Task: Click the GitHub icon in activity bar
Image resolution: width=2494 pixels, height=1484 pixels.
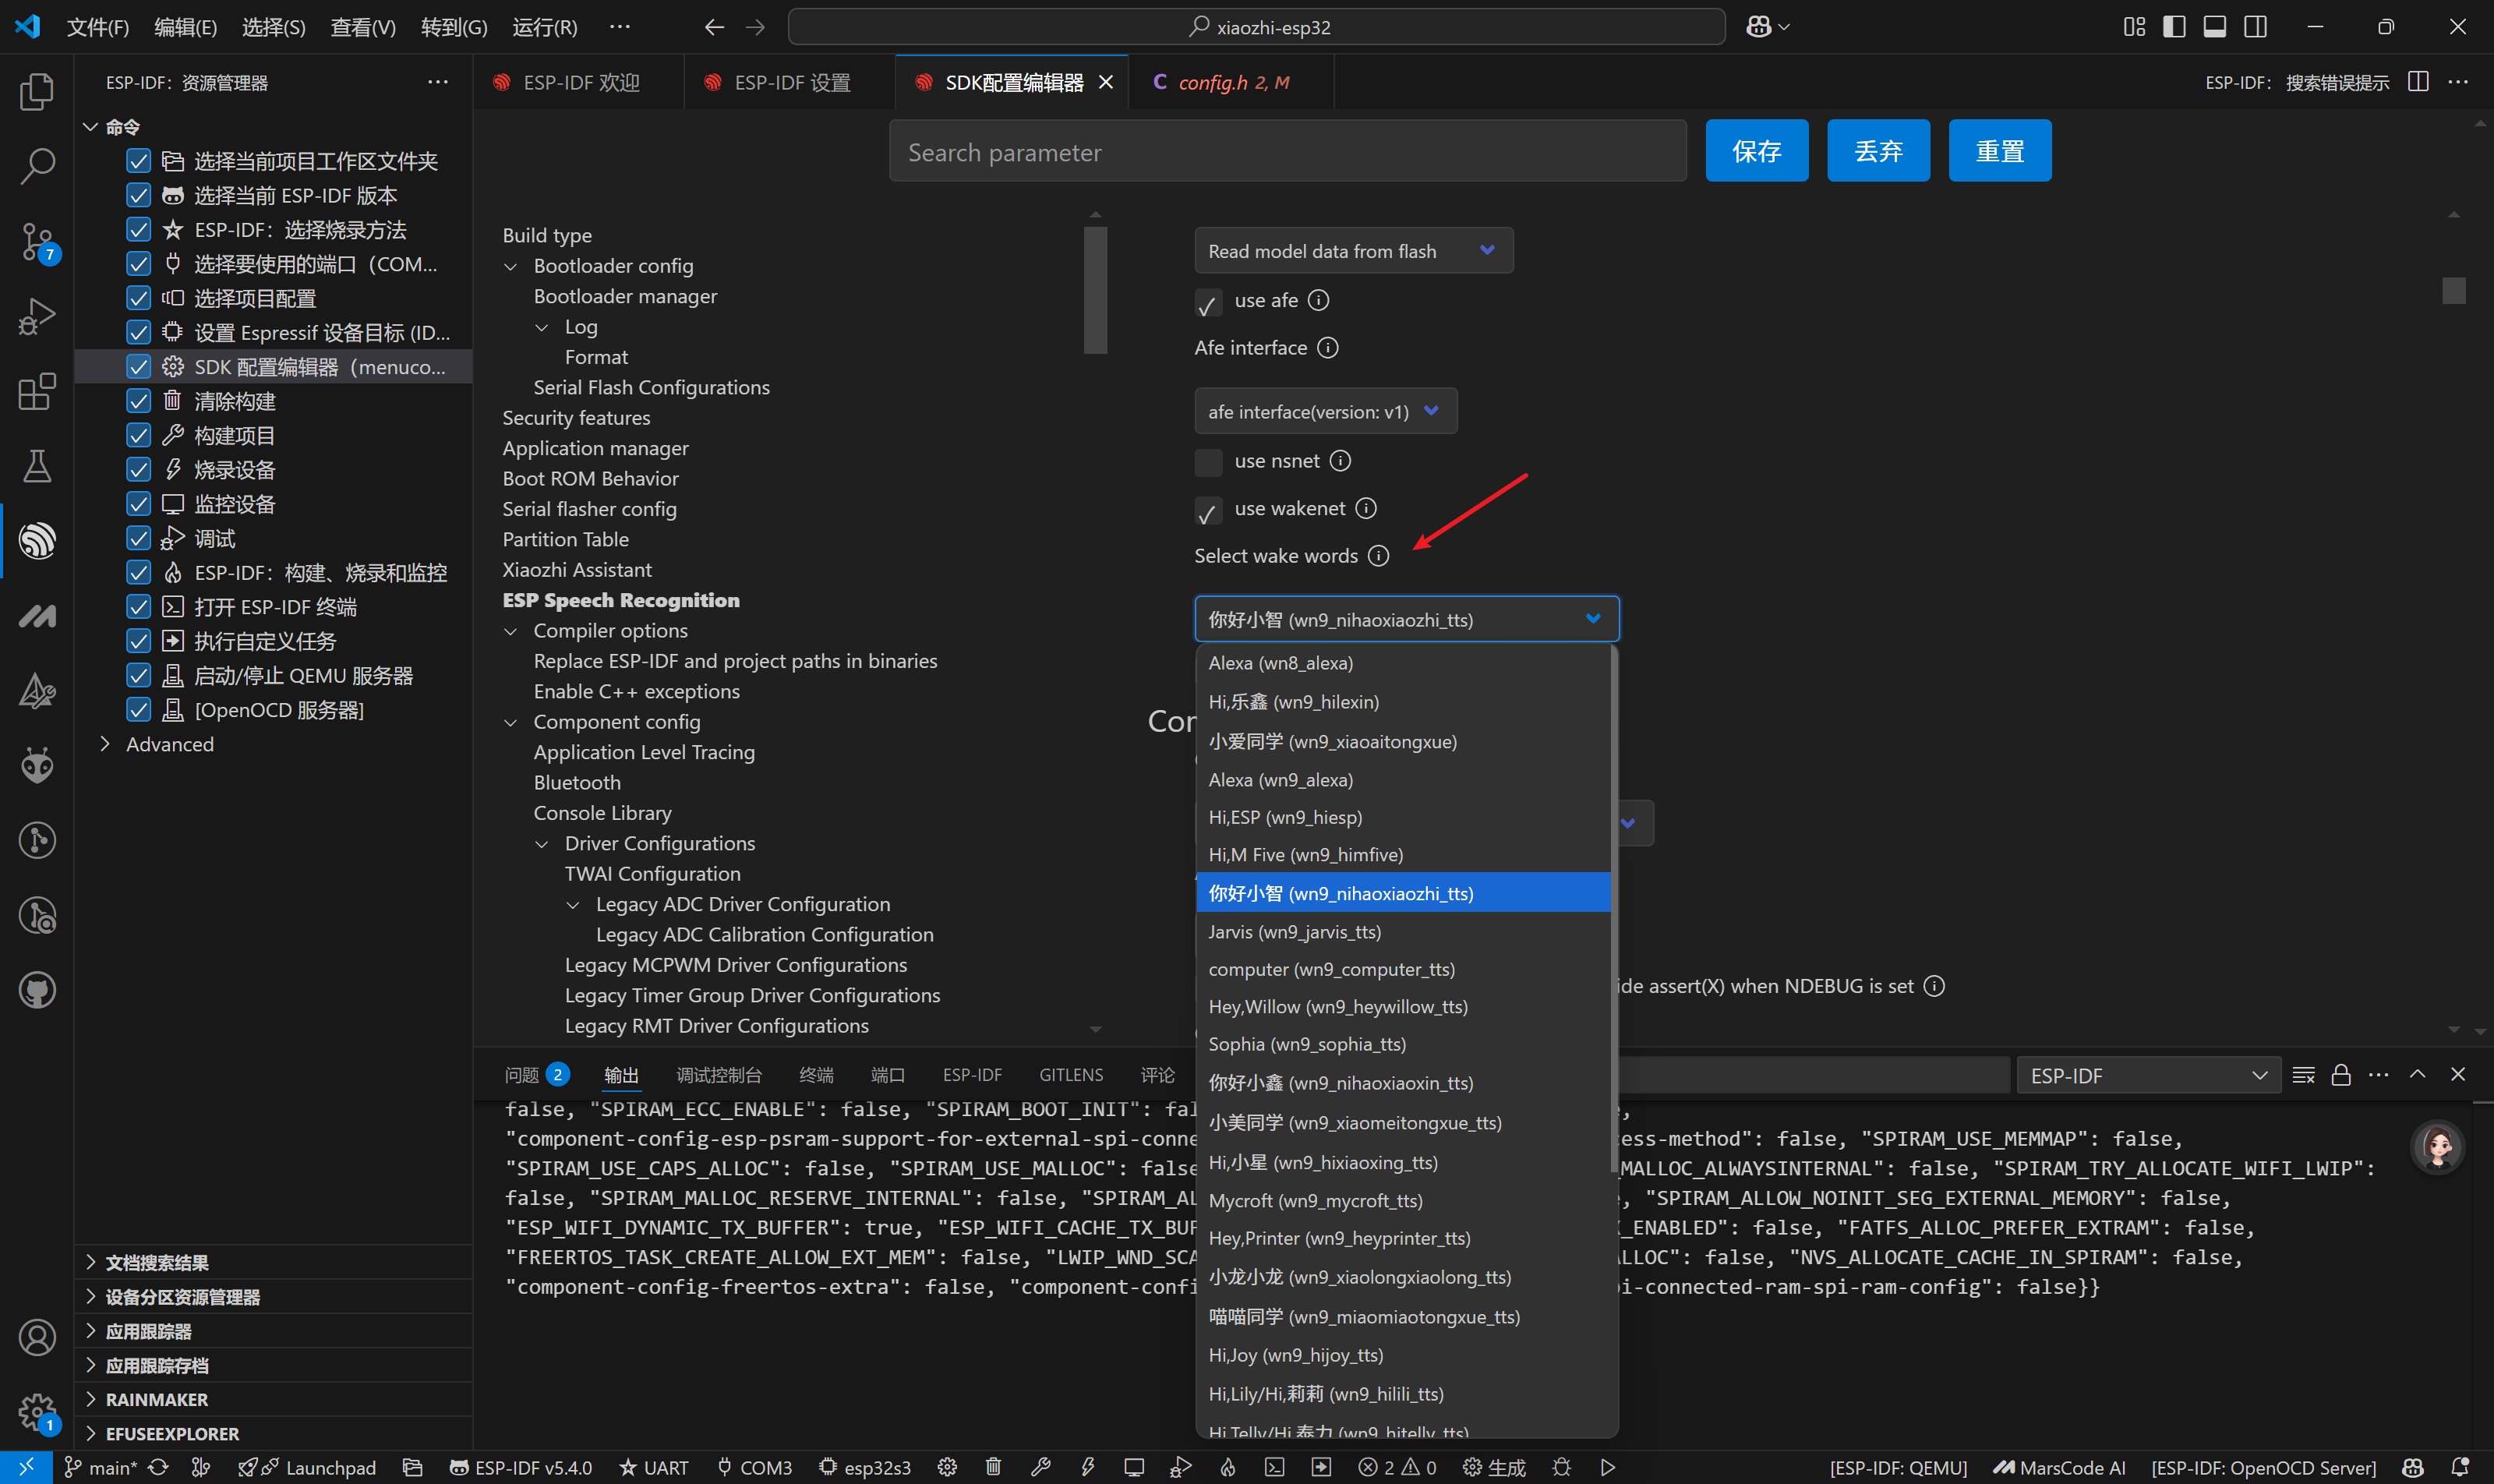Action: click(x=37, y=990)
